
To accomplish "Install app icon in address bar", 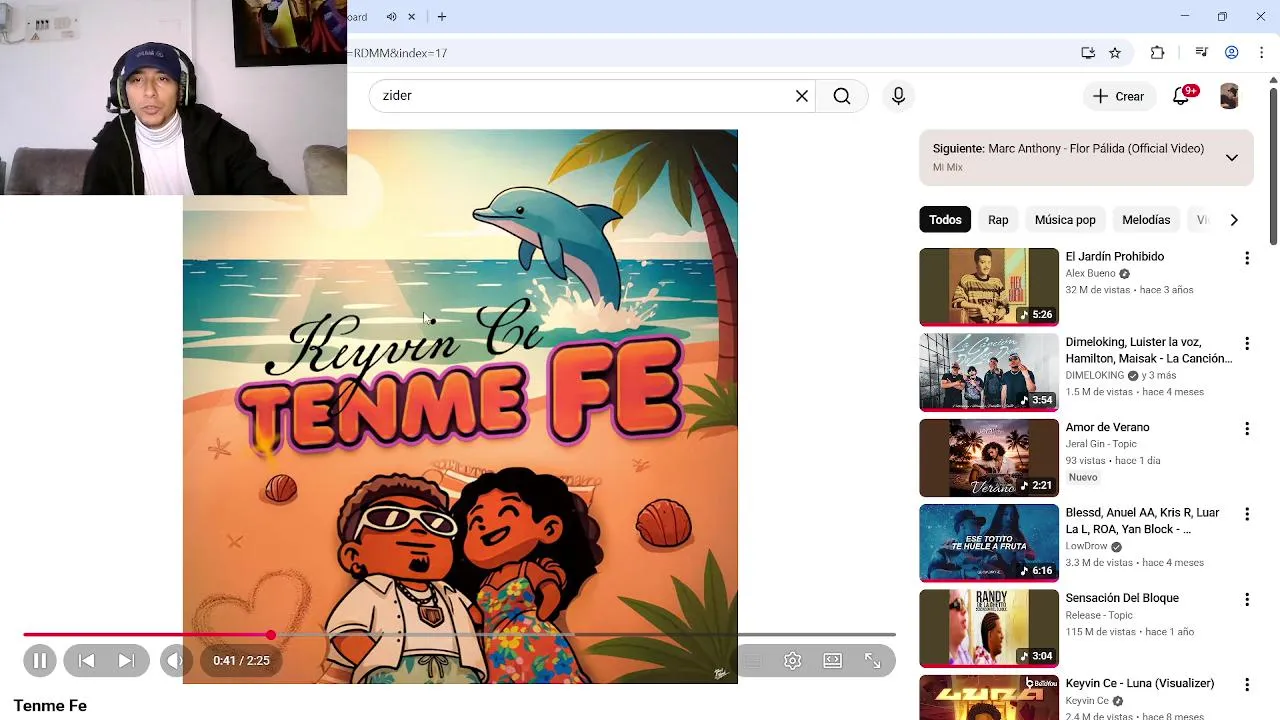I will click(x=1088, y=53).
